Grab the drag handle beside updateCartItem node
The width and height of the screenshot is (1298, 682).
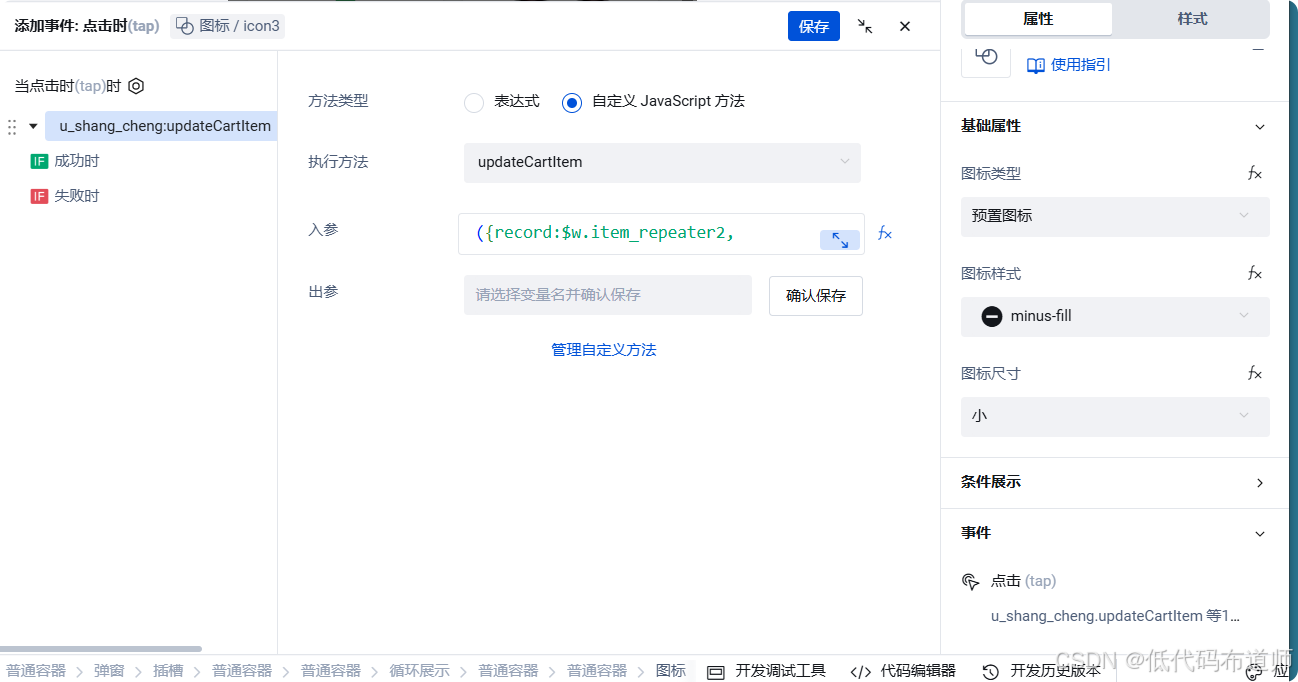[x=12, y=127]
